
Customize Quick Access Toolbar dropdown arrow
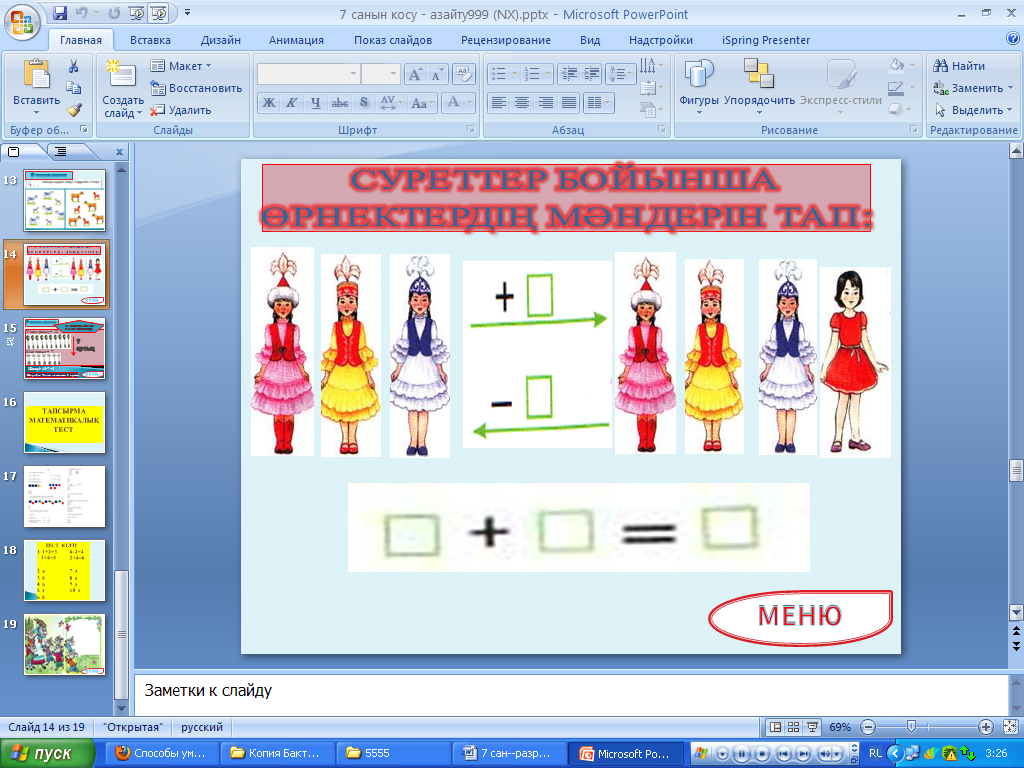(187, 13)
